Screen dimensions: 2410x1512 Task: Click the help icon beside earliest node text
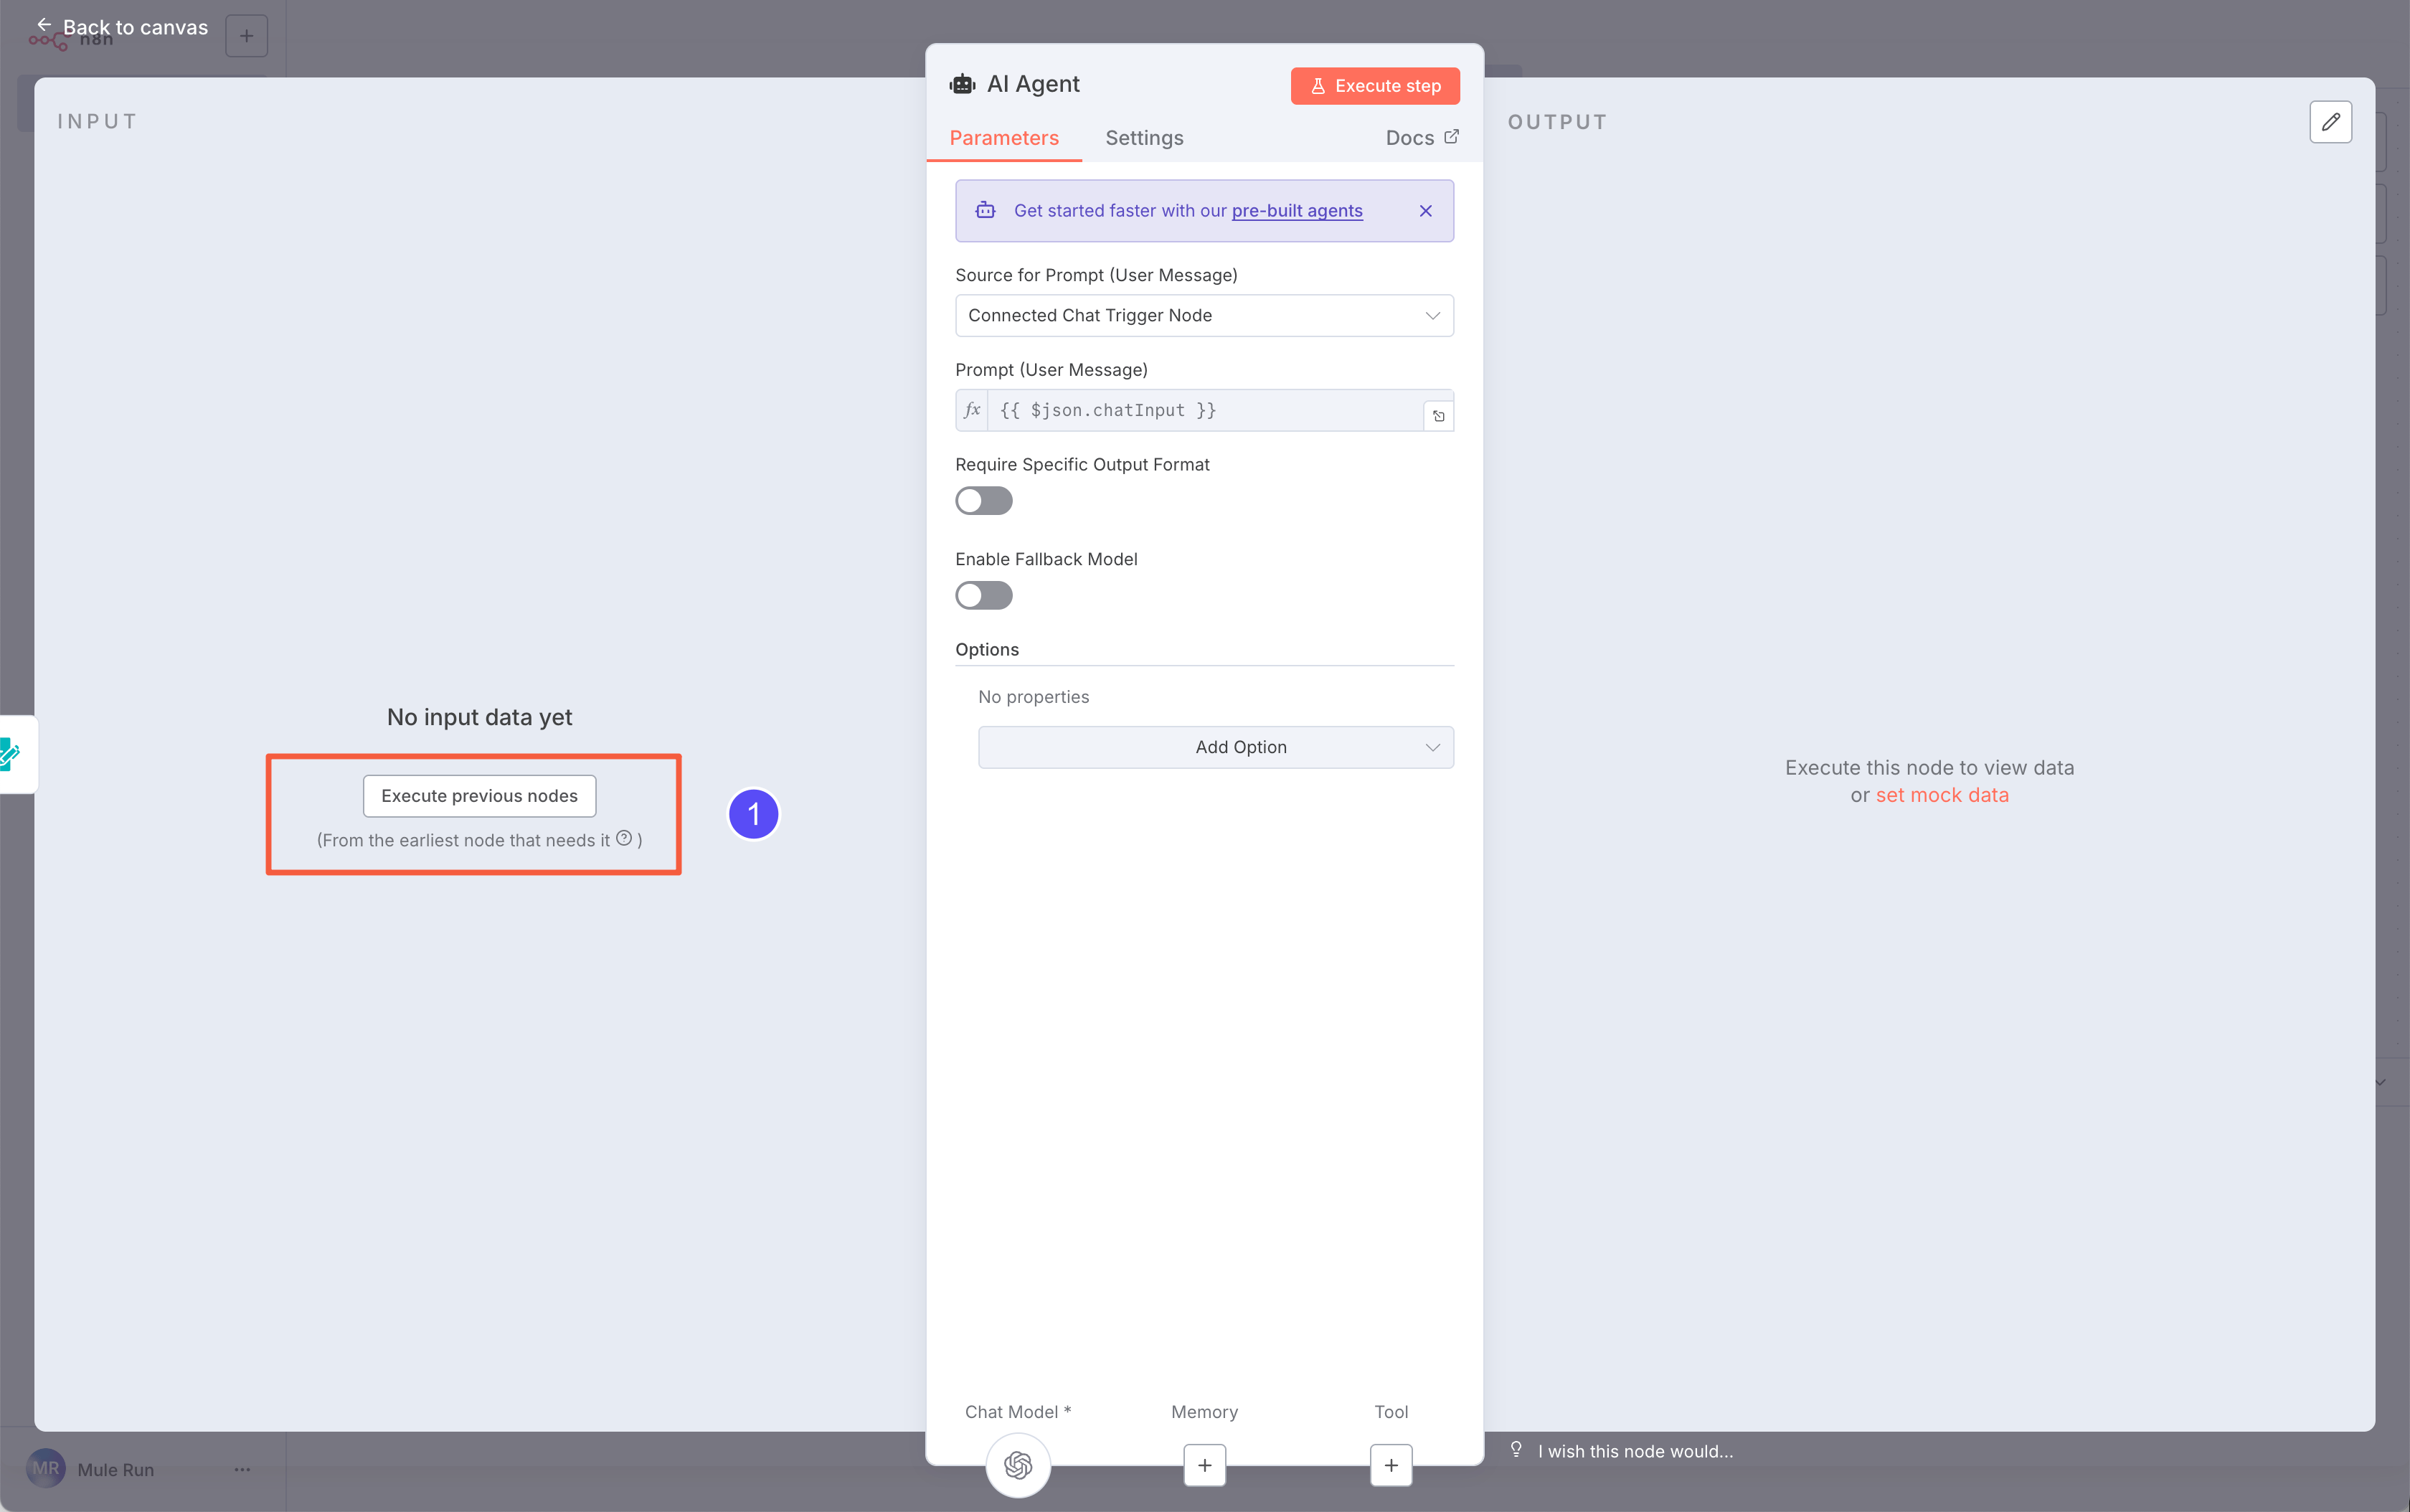[x=624, y=838]
